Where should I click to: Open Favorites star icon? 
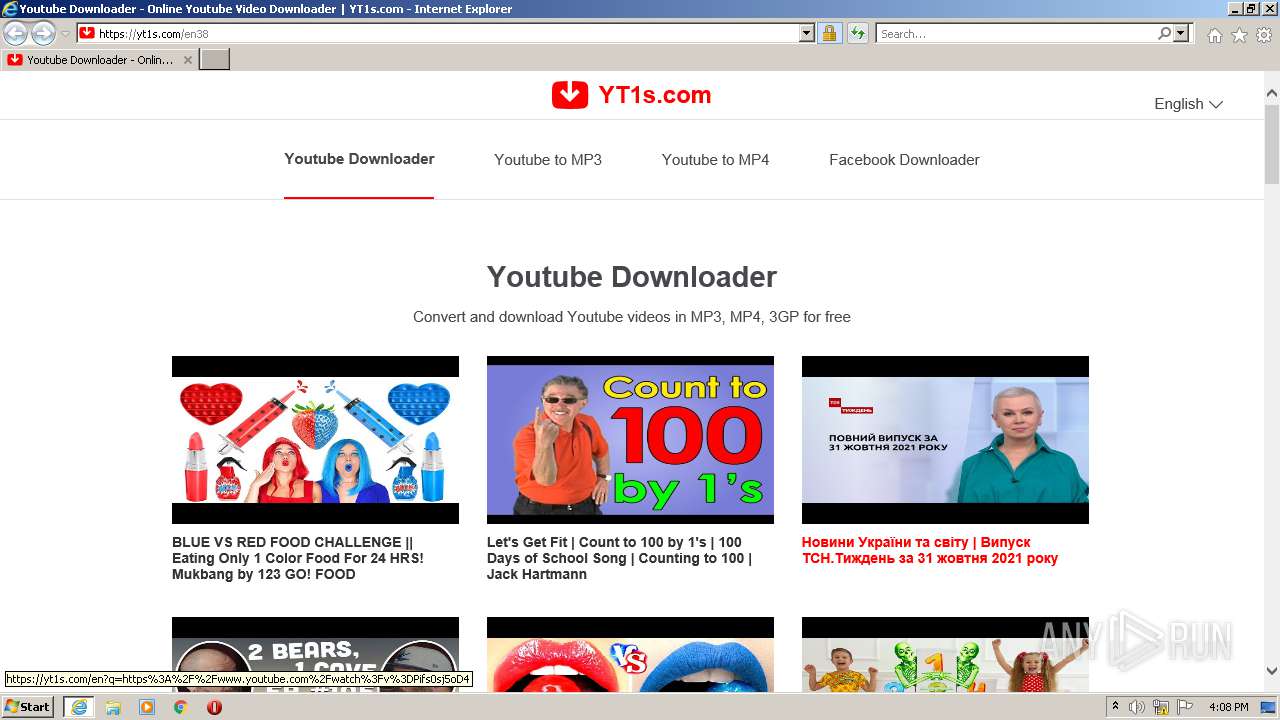(x=1239, y=35)
